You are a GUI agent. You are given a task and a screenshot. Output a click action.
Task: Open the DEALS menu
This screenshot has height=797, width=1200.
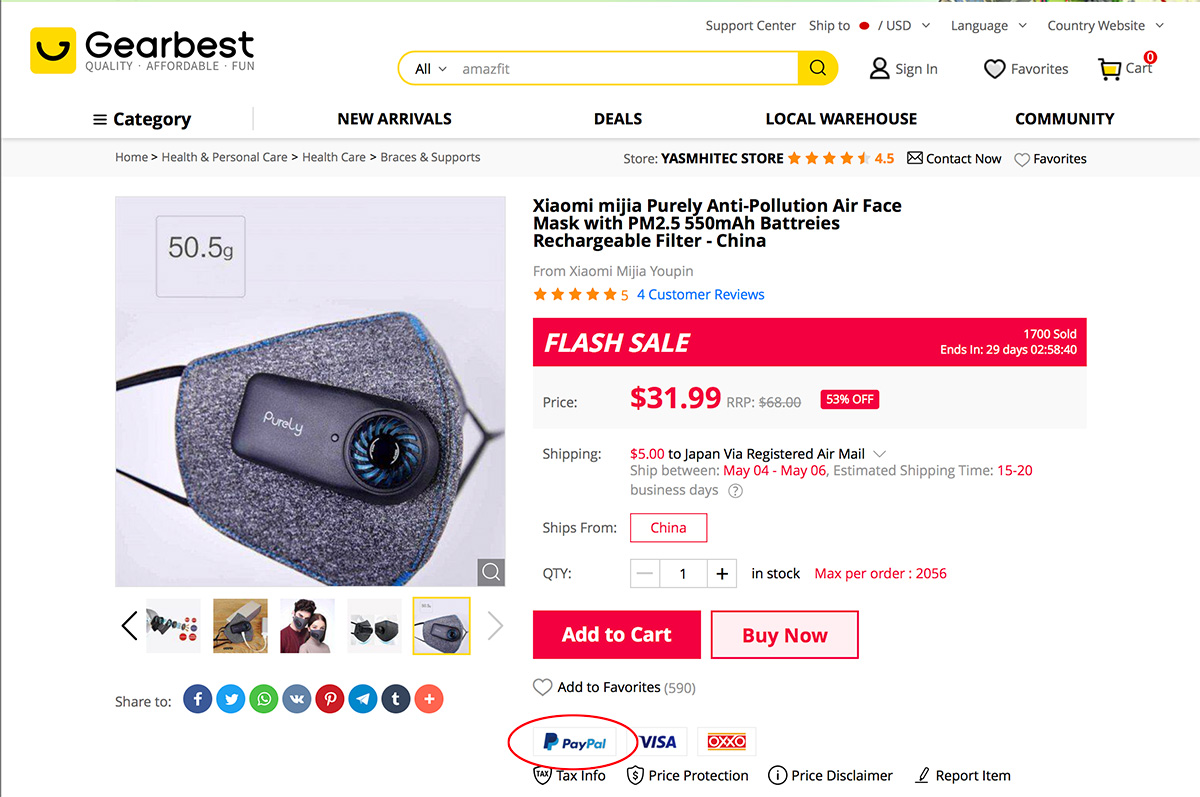coord(618,119)
